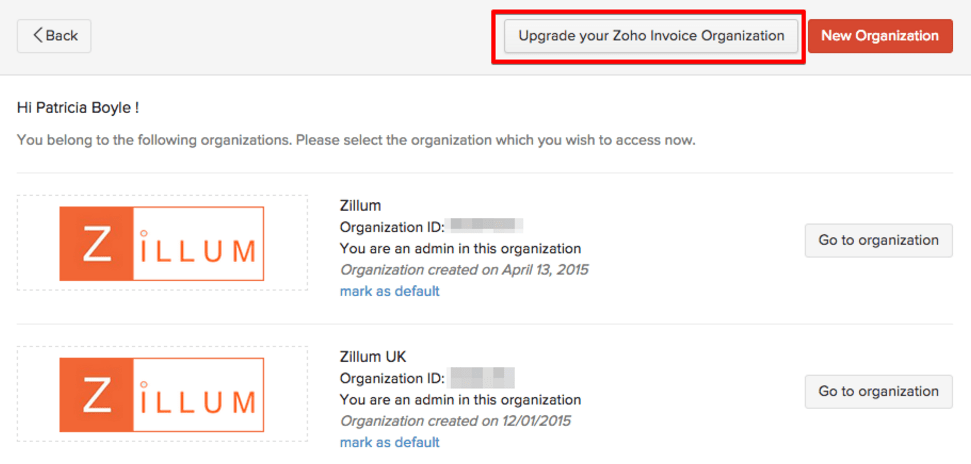Click the Hi Patricia Boyle greeting
The width and height of the screenshot is (971, 464).
[x=78, y=106]
